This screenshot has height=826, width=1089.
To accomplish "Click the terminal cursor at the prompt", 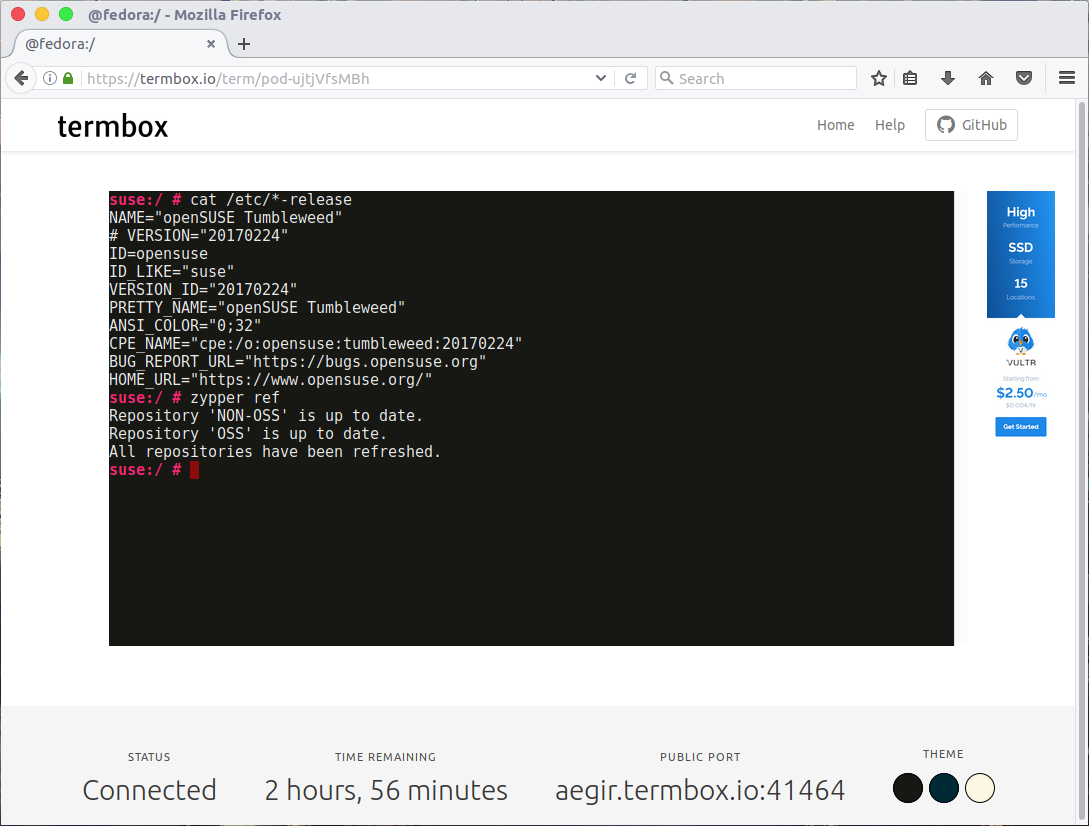I will 194,470.
